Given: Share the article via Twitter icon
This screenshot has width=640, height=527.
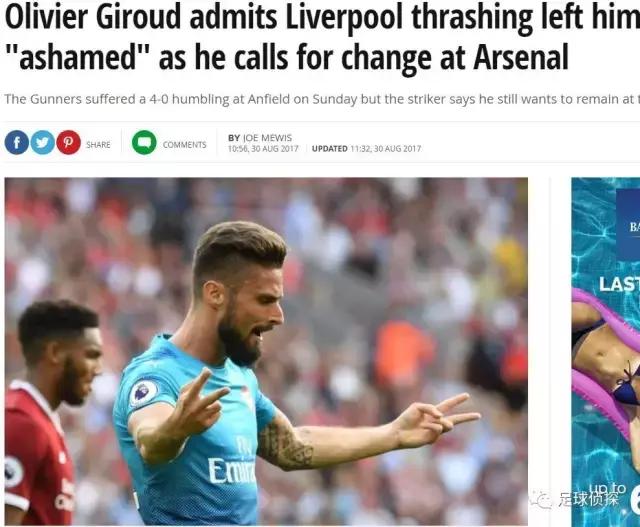Looking at the screenshot, I should (x=42, y=142).
